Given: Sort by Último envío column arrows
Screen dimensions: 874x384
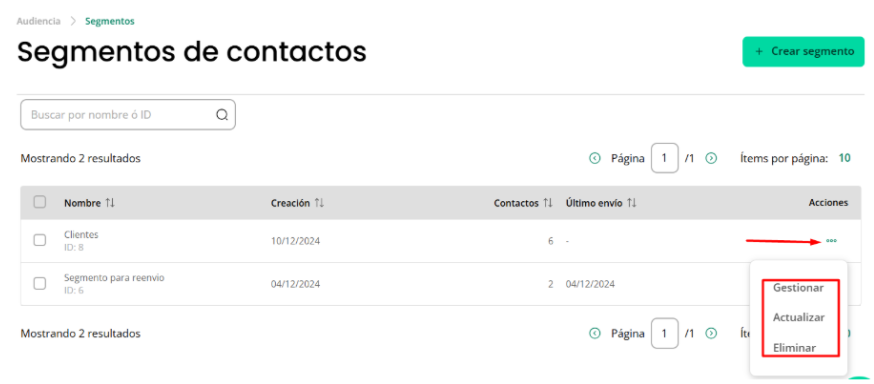Looking at the screenshot, I should 632,203.
